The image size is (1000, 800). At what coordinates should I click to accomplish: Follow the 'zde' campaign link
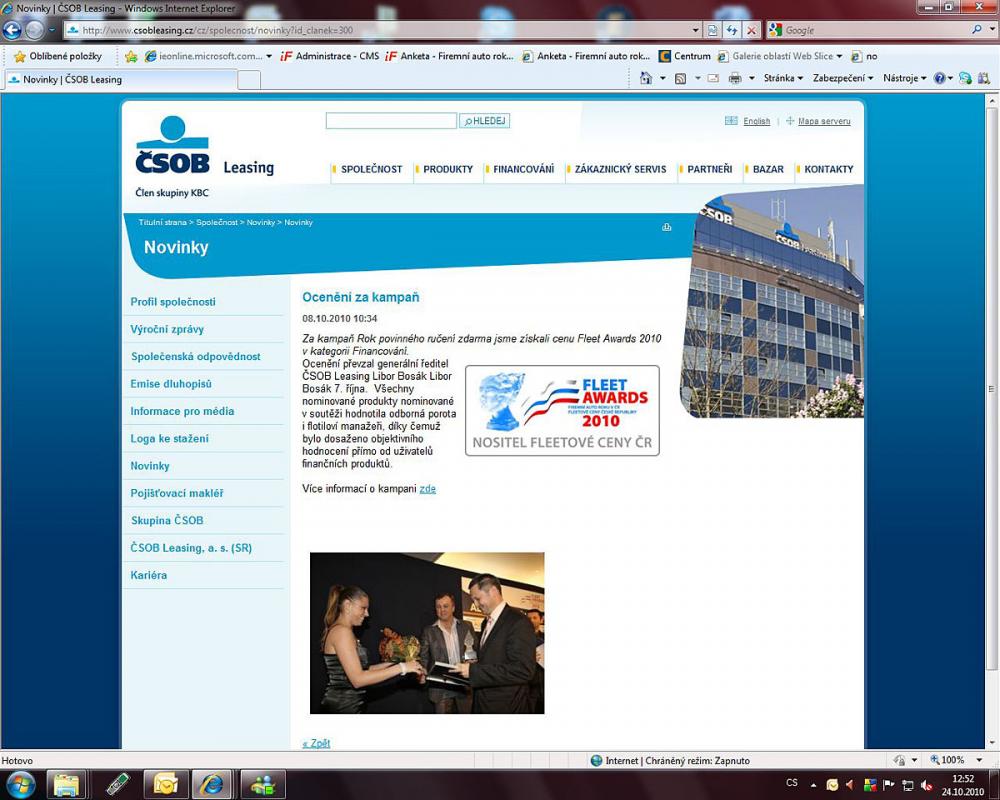tap(427, 489)
